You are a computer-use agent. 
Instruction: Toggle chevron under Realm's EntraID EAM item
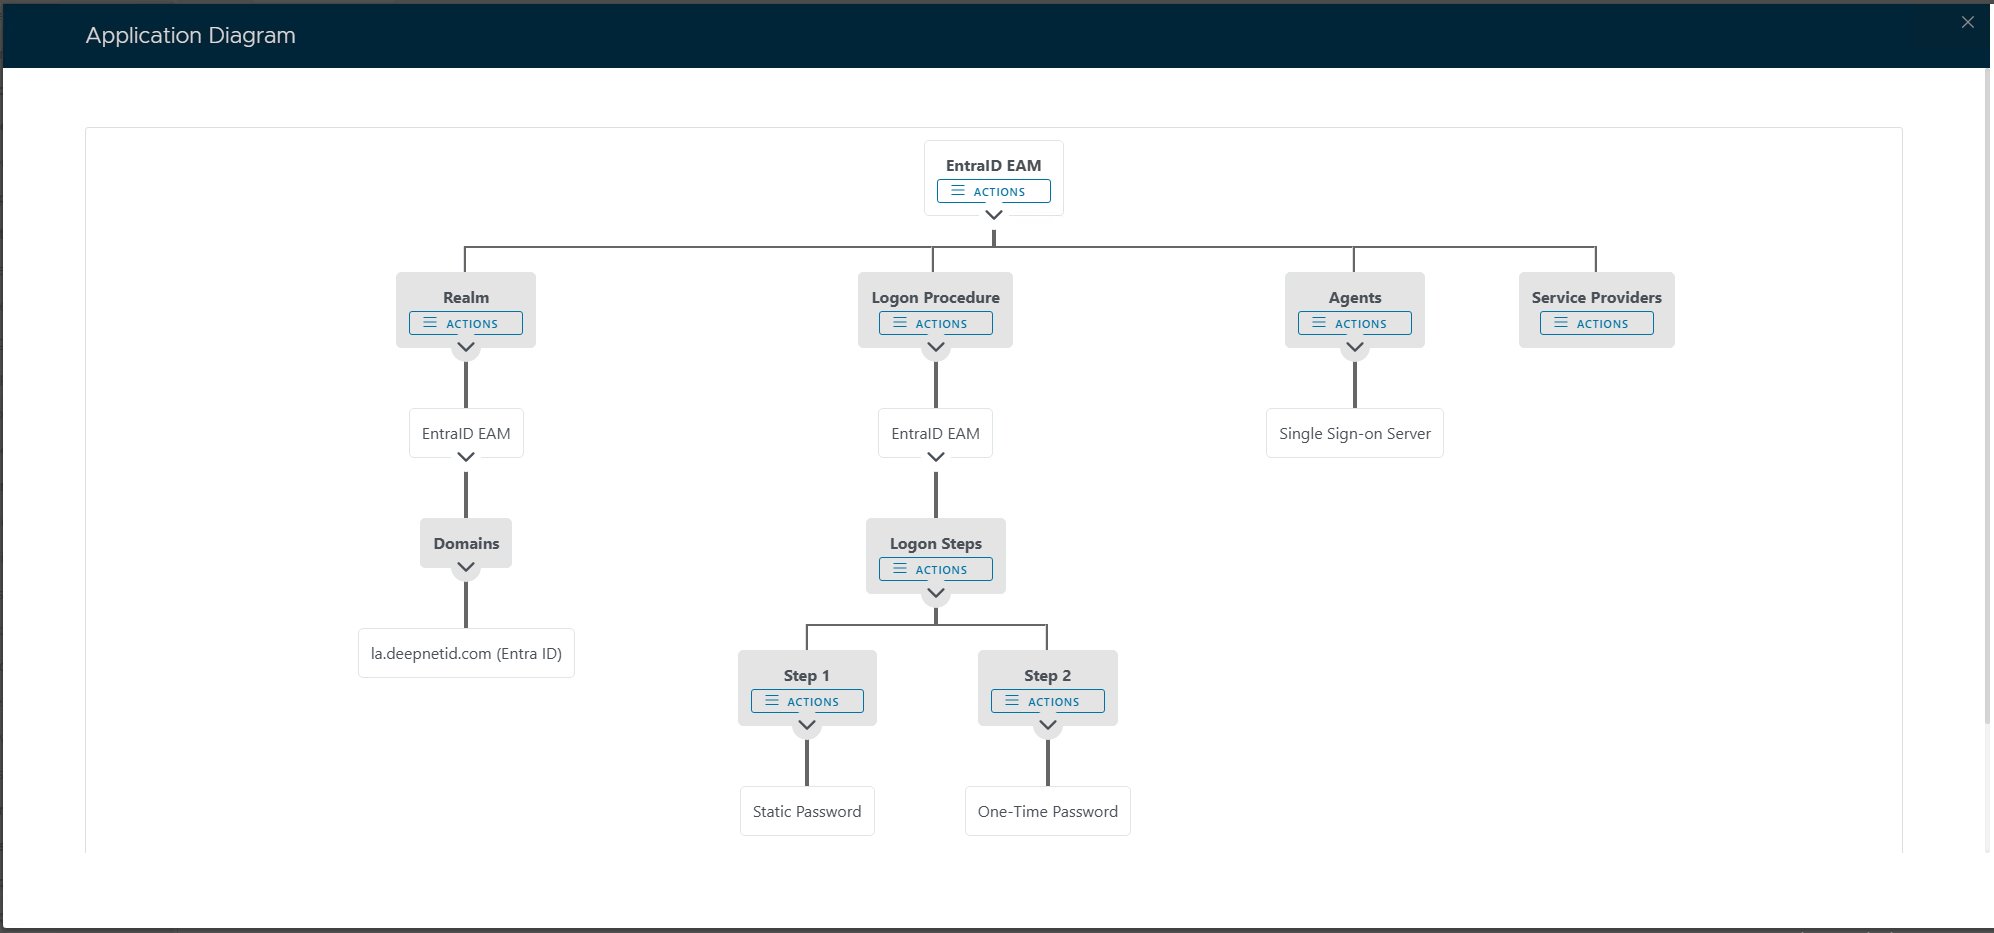point(466,457)
